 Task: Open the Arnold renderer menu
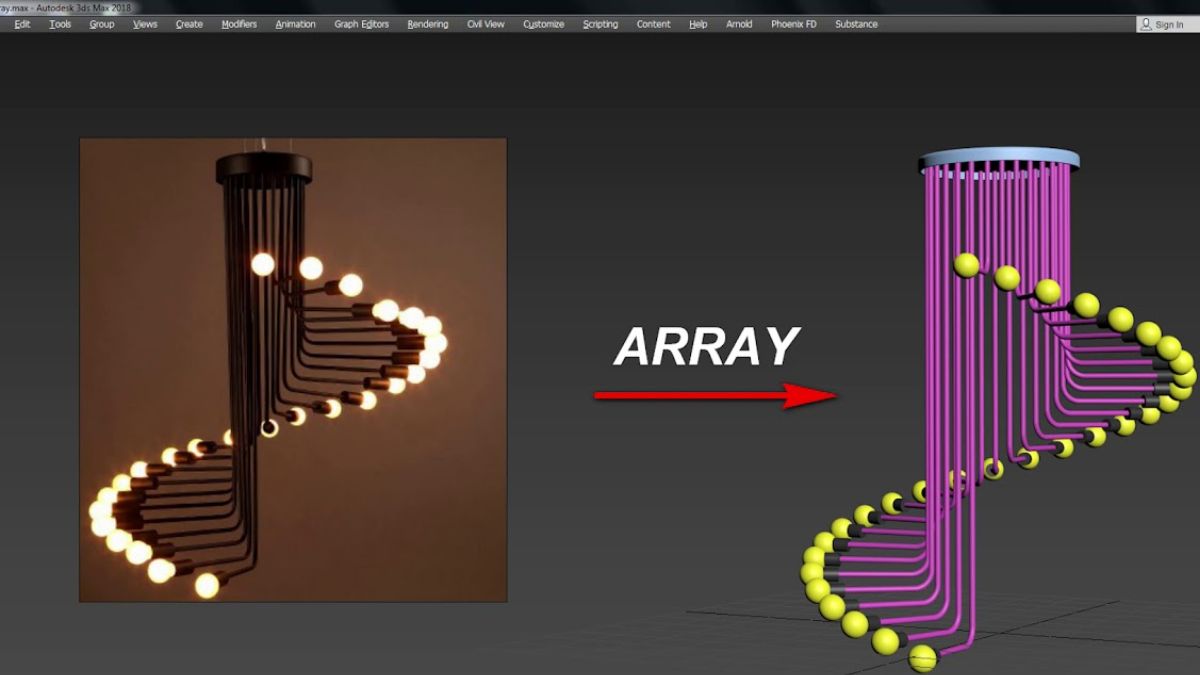pyautogui.click(x=739, y=24)
